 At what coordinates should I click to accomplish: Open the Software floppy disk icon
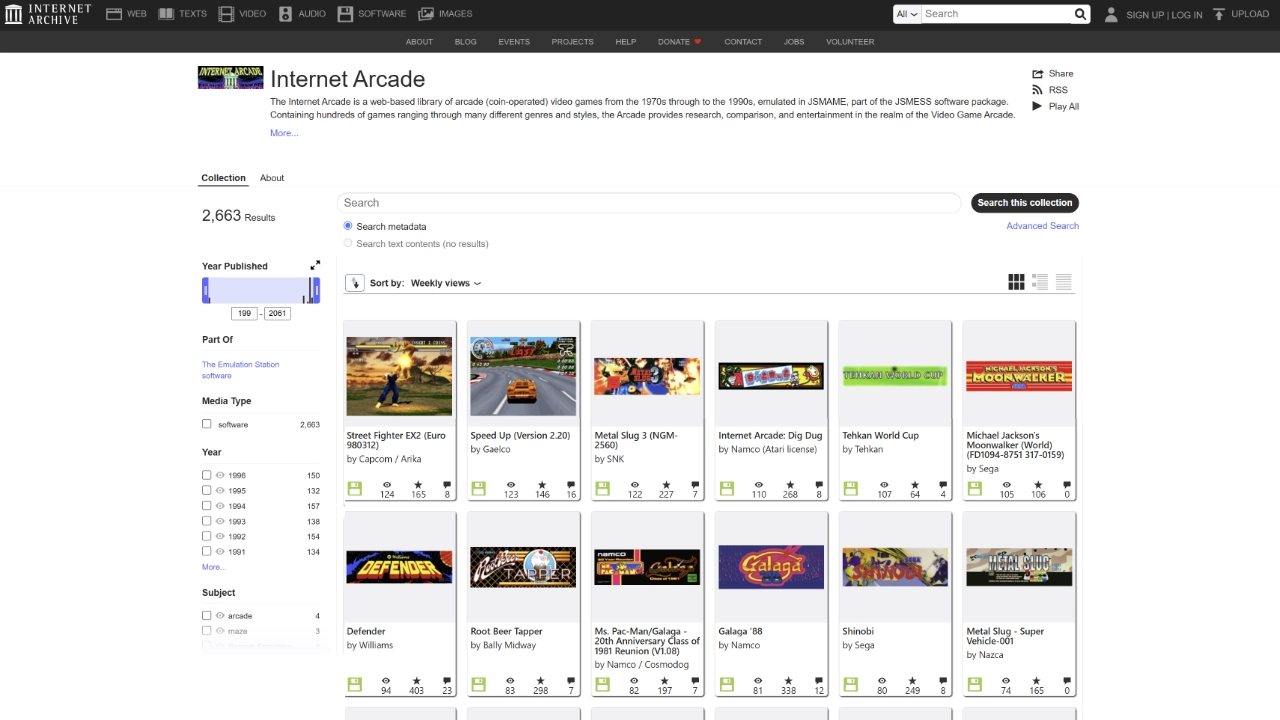[x=345, y=14]
